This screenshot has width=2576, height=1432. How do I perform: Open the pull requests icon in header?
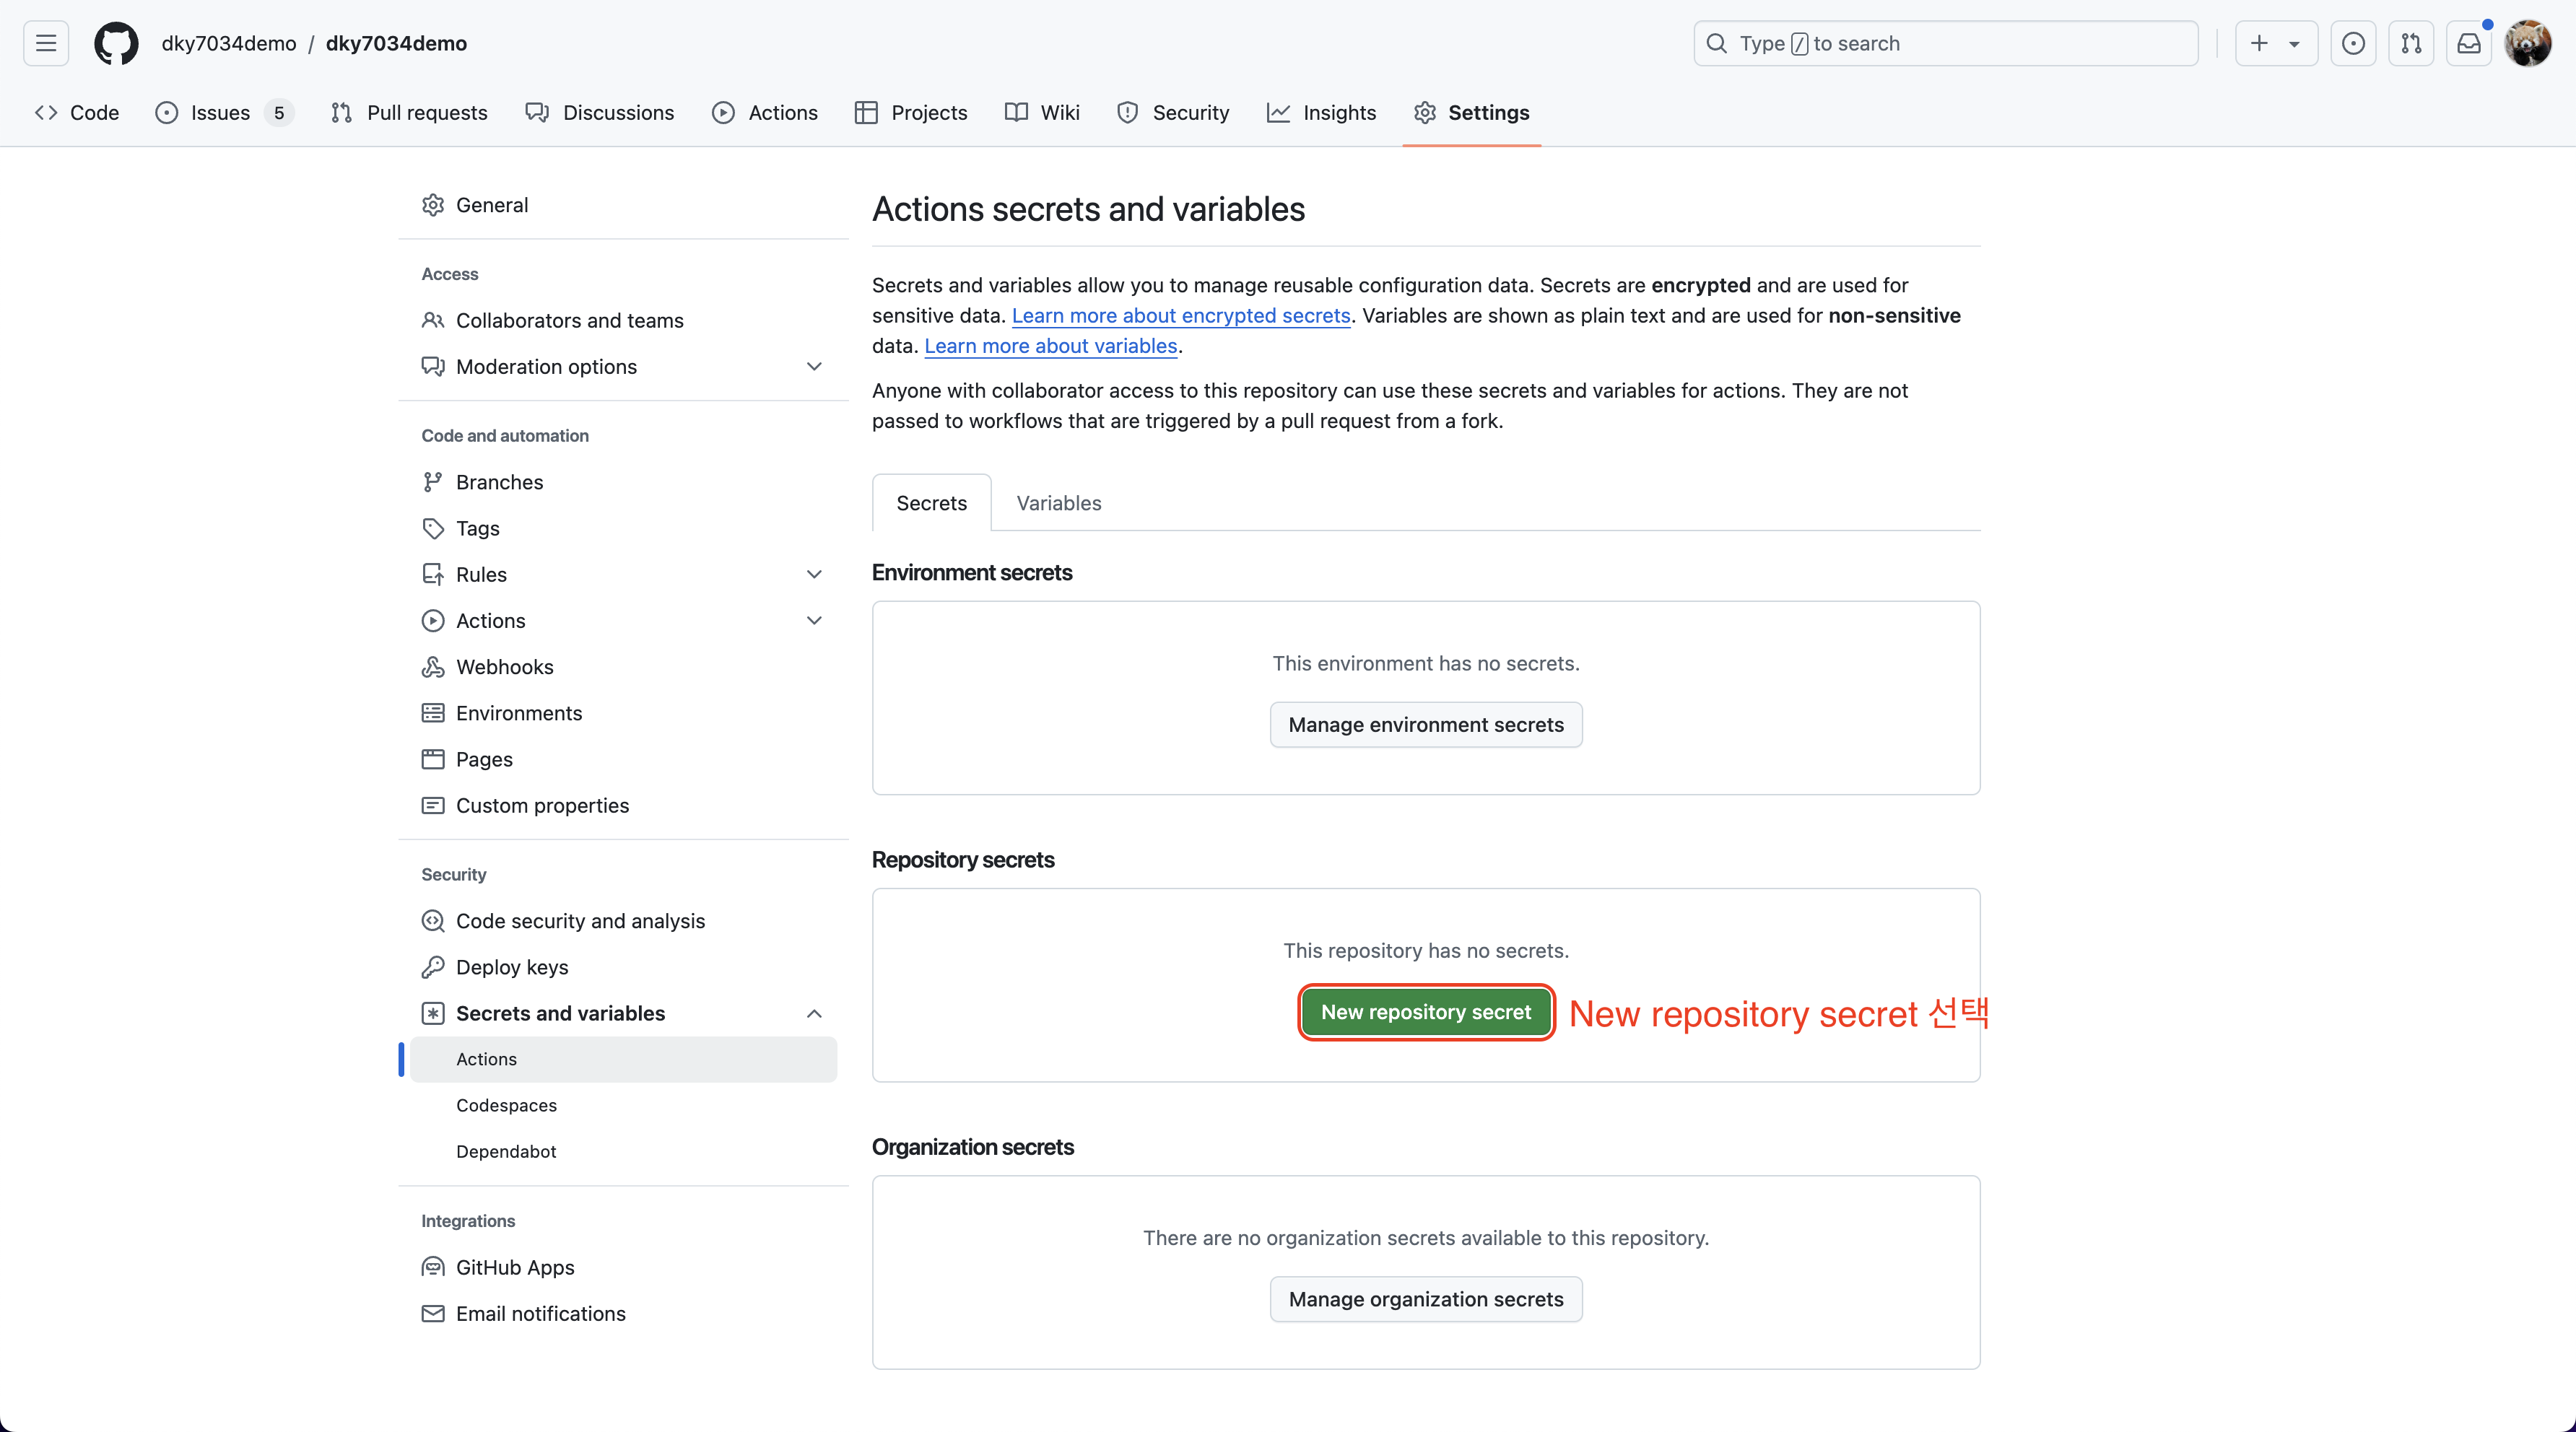click(2411, 43)
